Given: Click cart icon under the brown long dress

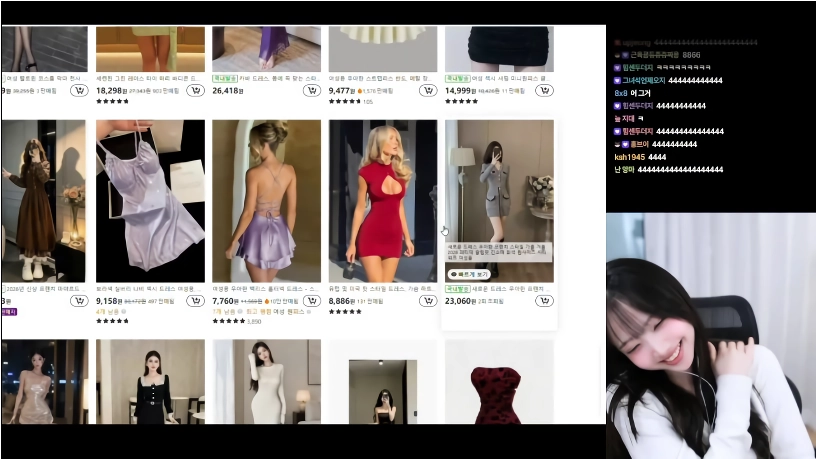Looking at the screenshot, I should pyautogui.click(x=79, y=301).
